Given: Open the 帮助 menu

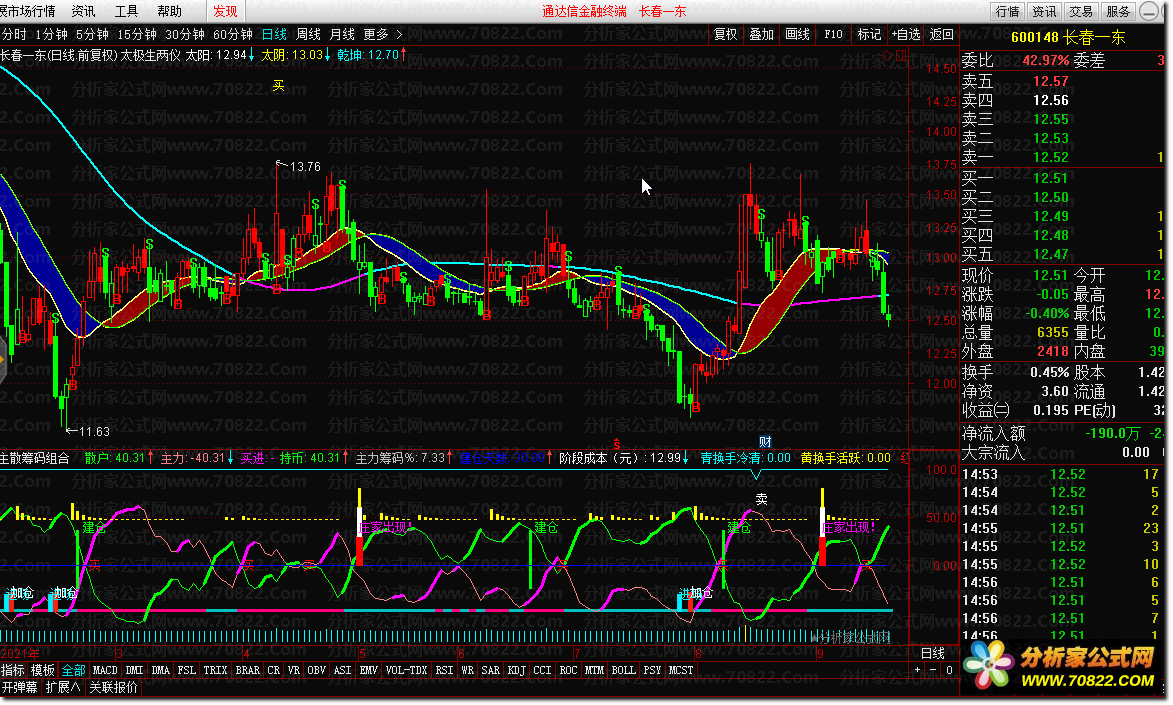Looking at the screenshot, I should pyautogui.click(x=170, y=11).
